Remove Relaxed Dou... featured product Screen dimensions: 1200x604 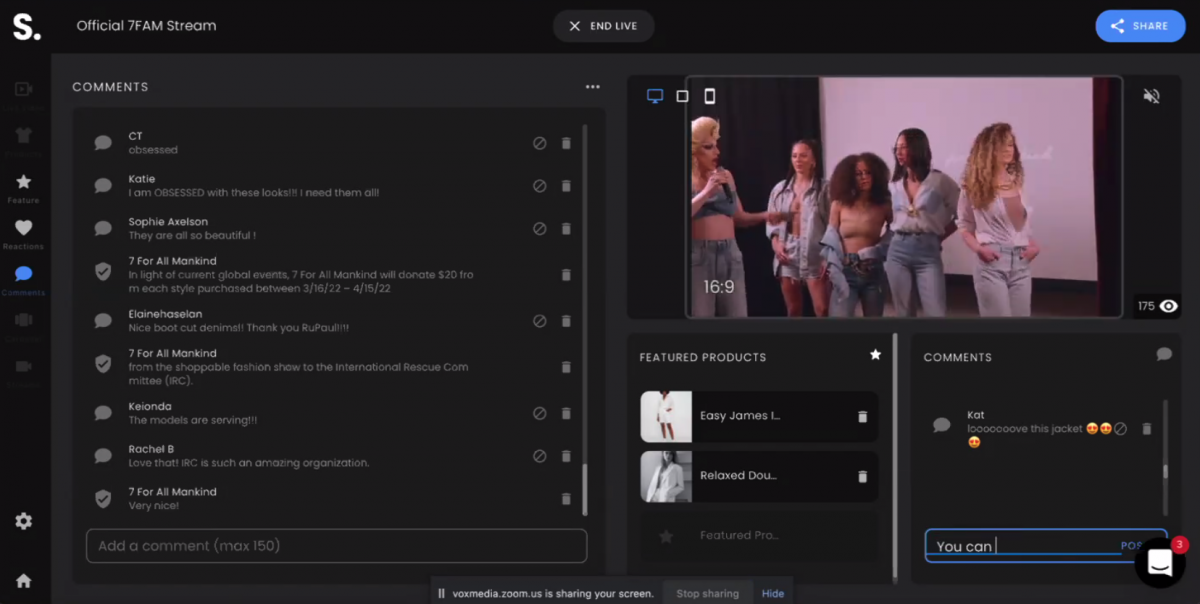pos(863,477)
